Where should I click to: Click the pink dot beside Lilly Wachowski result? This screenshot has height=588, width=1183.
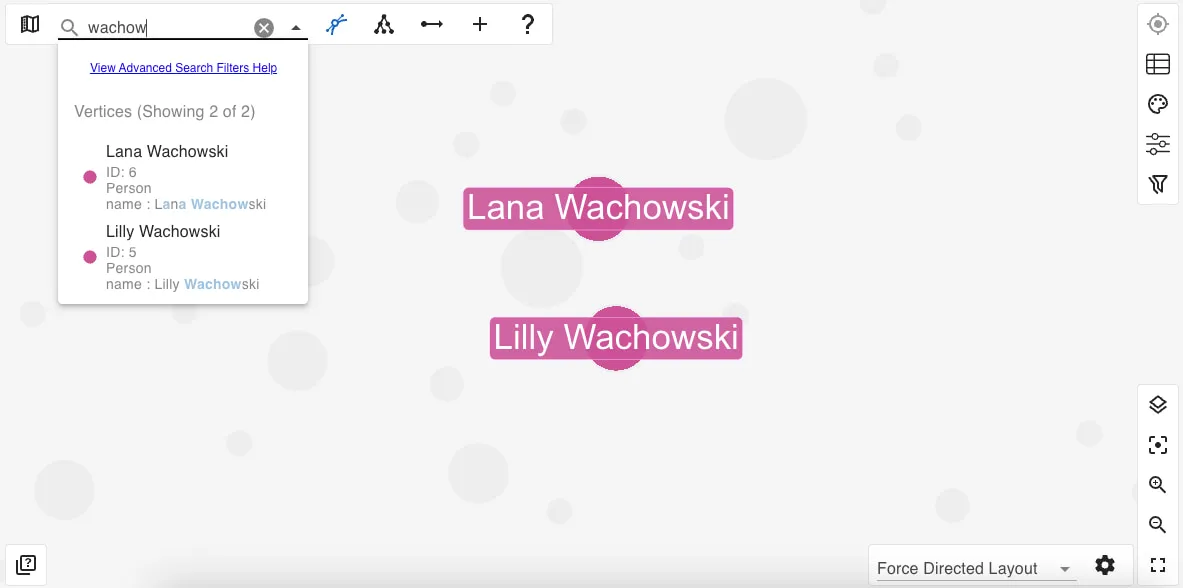click(90, 257)
